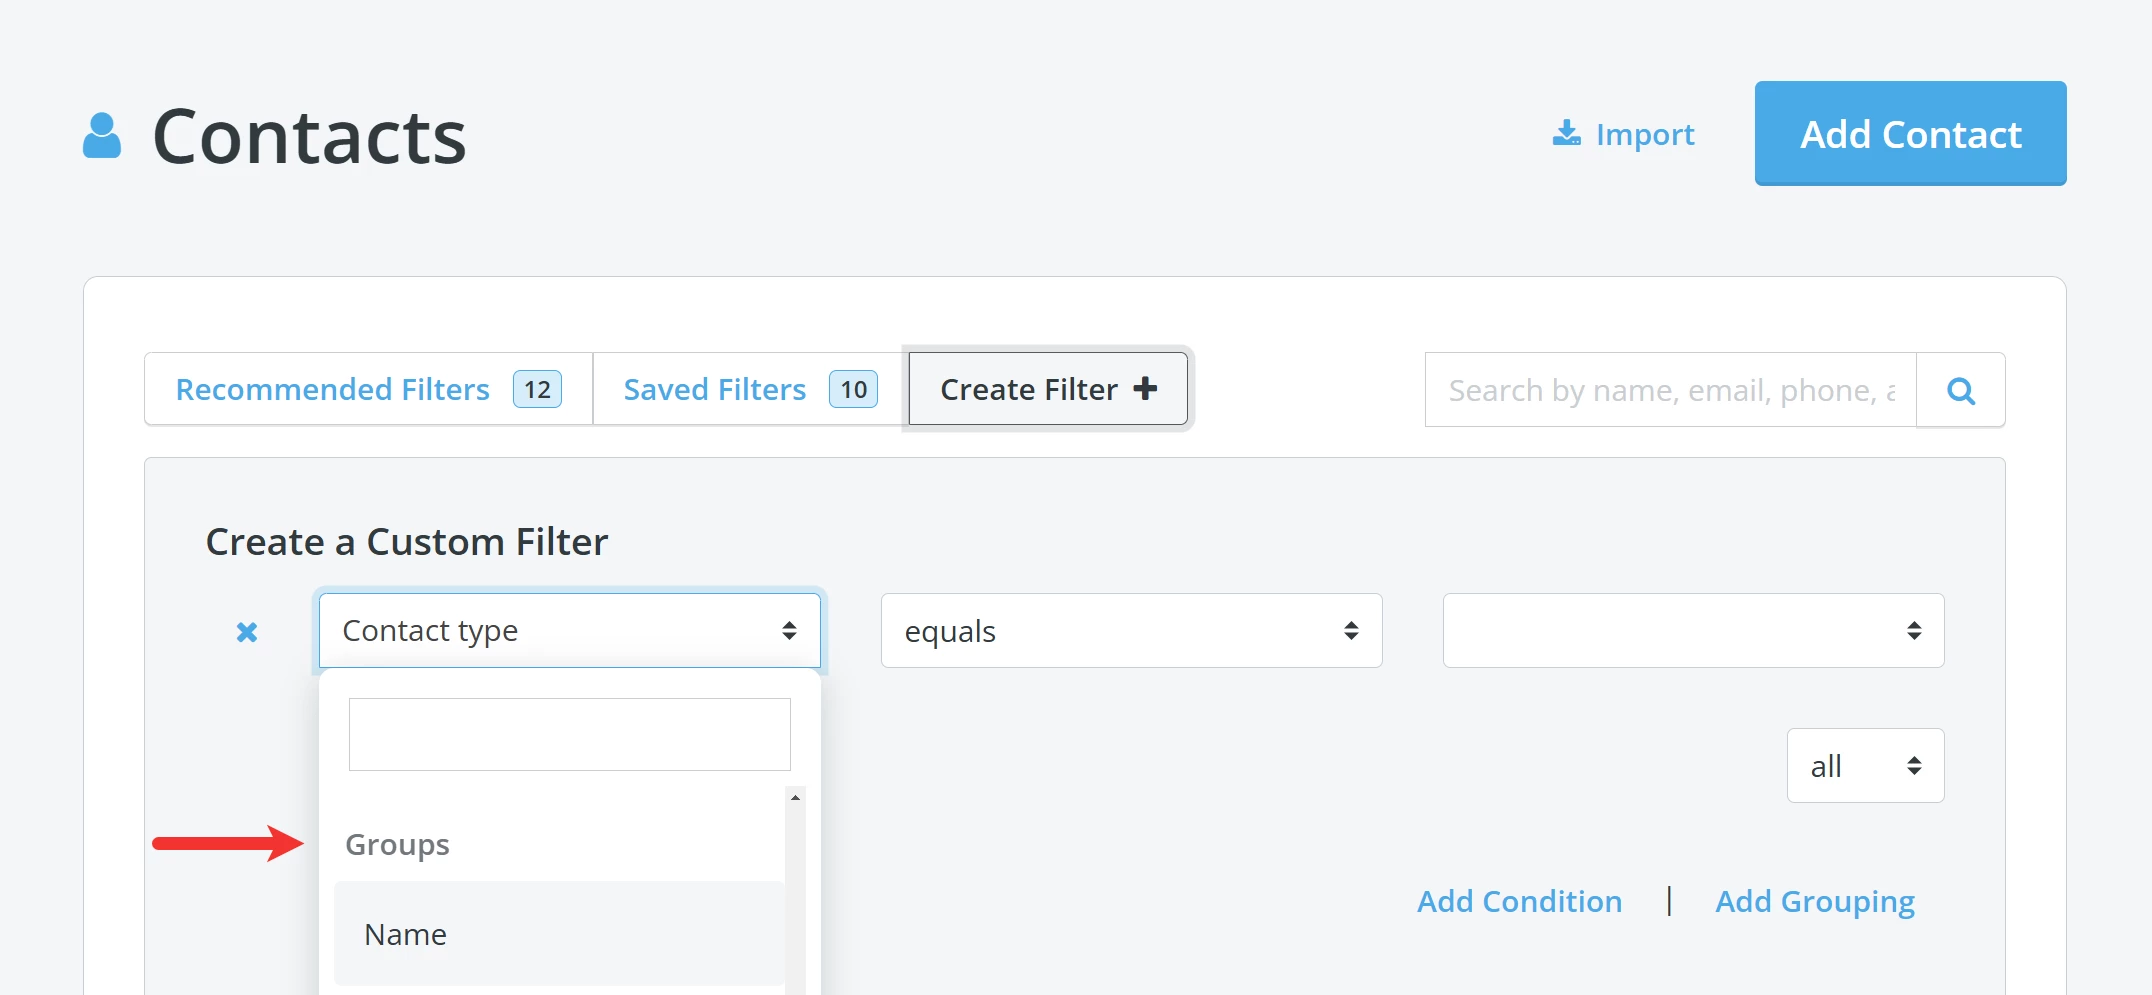This screenshot has height=995, width=2152.
Task: Click the plus icon on Create Filter
Action: click(1146, 389)
